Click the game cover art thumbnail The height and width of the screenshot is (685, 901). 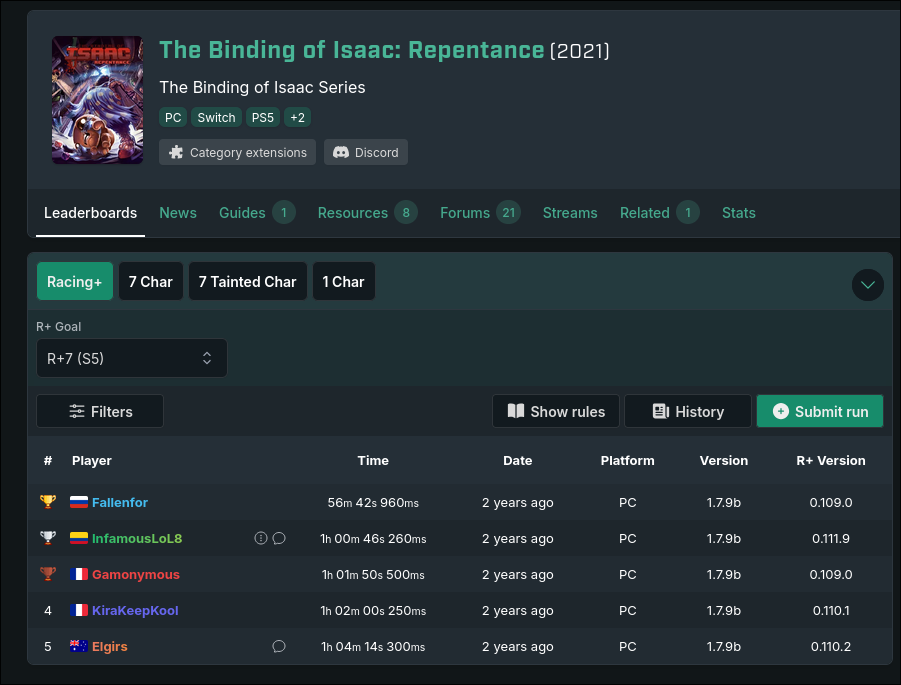(x=98, y=100)
